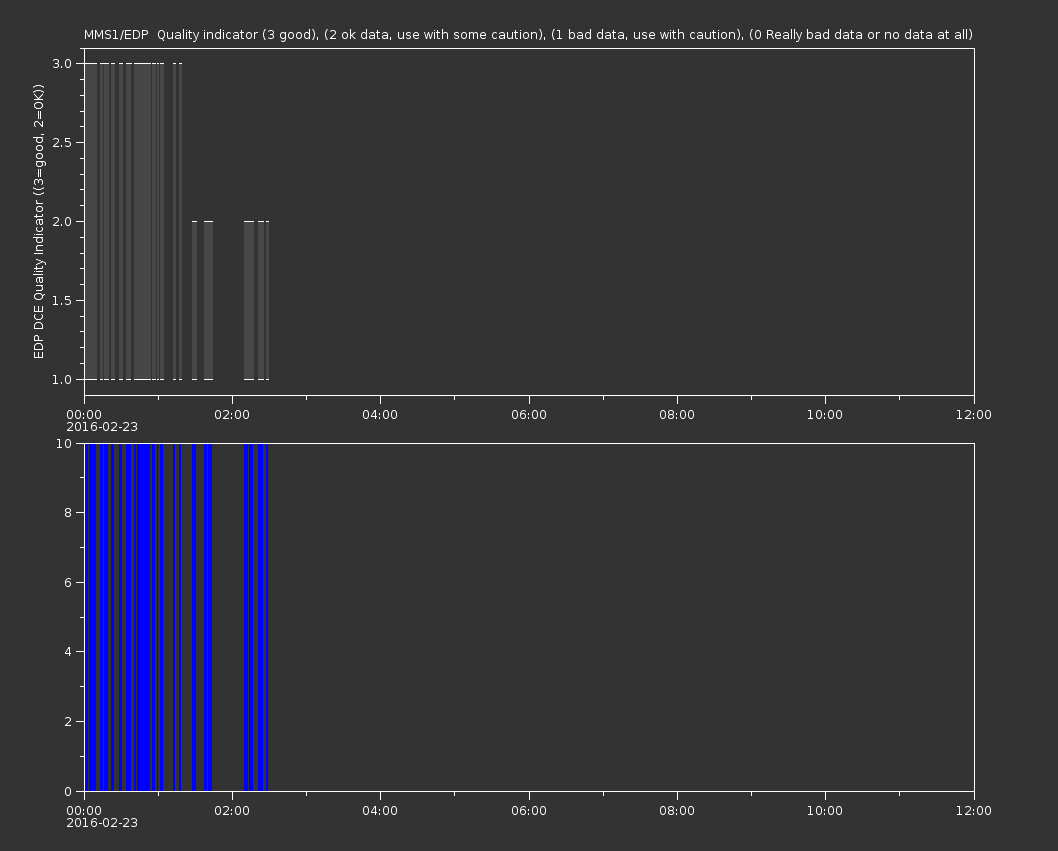Screen dimensions: 1058x851
Task: Click the 6 tick label on lower plot
Action: coord(68,582)
